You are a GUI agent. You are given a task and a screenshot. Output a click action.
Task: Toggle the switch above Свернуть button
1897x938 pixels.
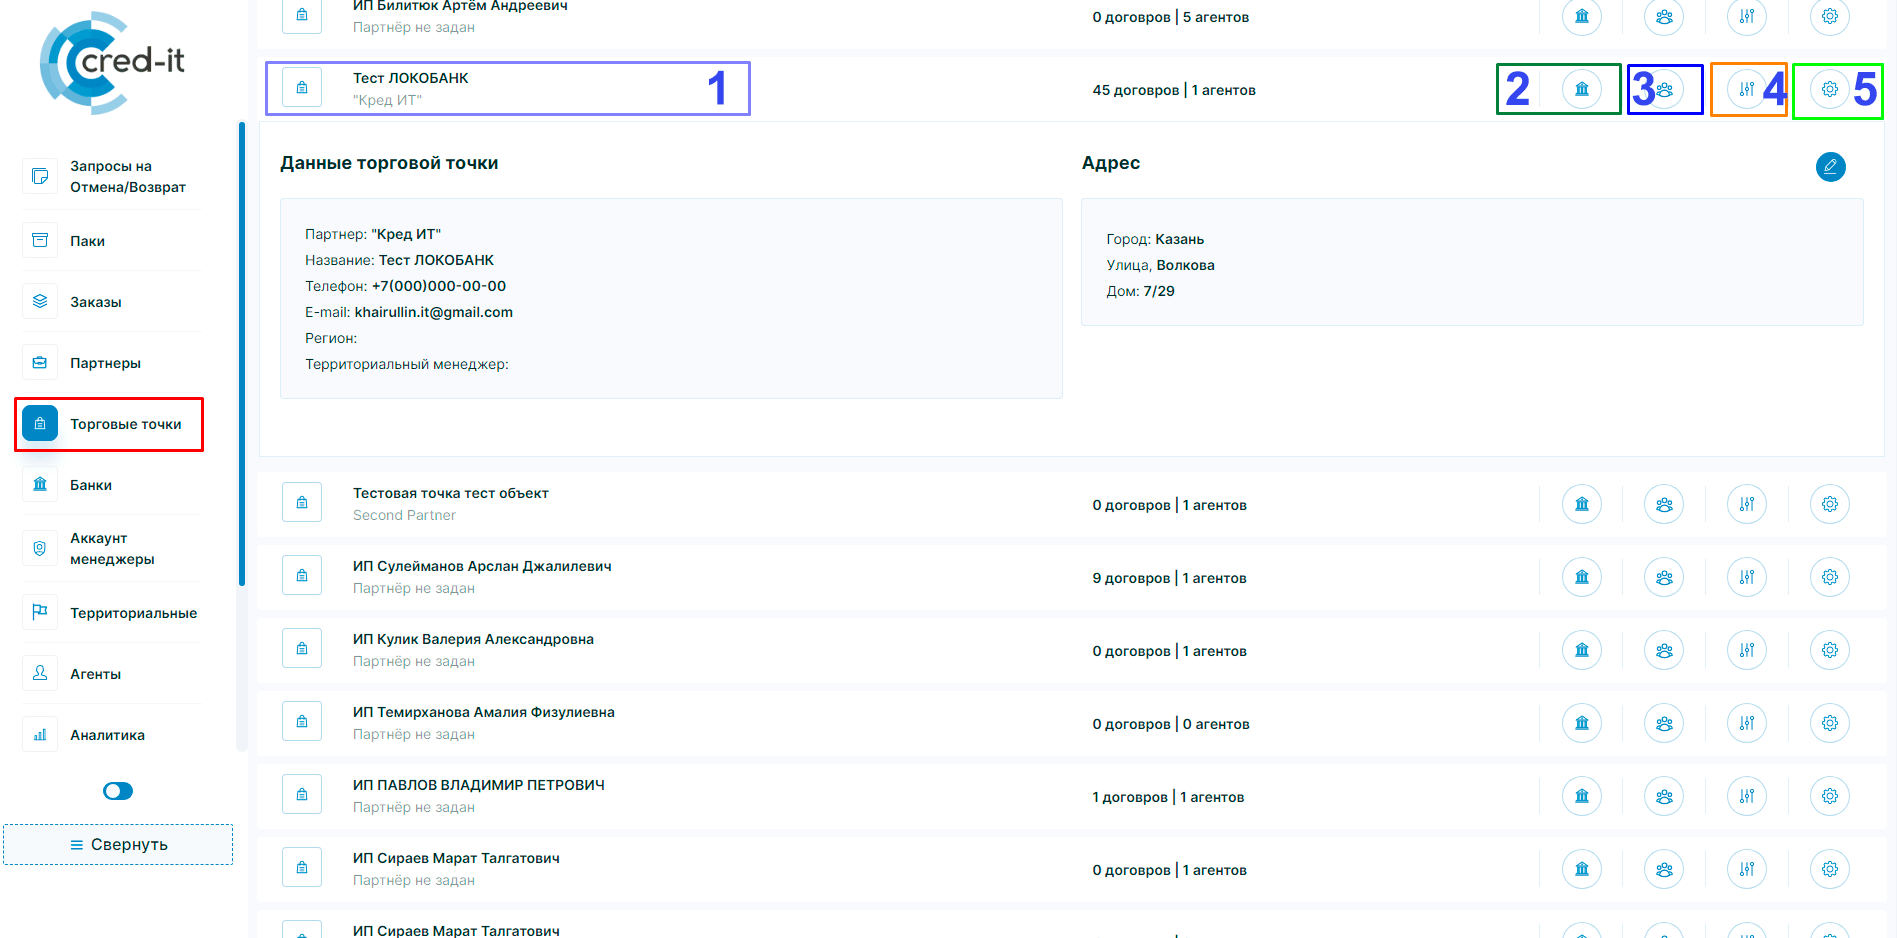tap(118, 791)
